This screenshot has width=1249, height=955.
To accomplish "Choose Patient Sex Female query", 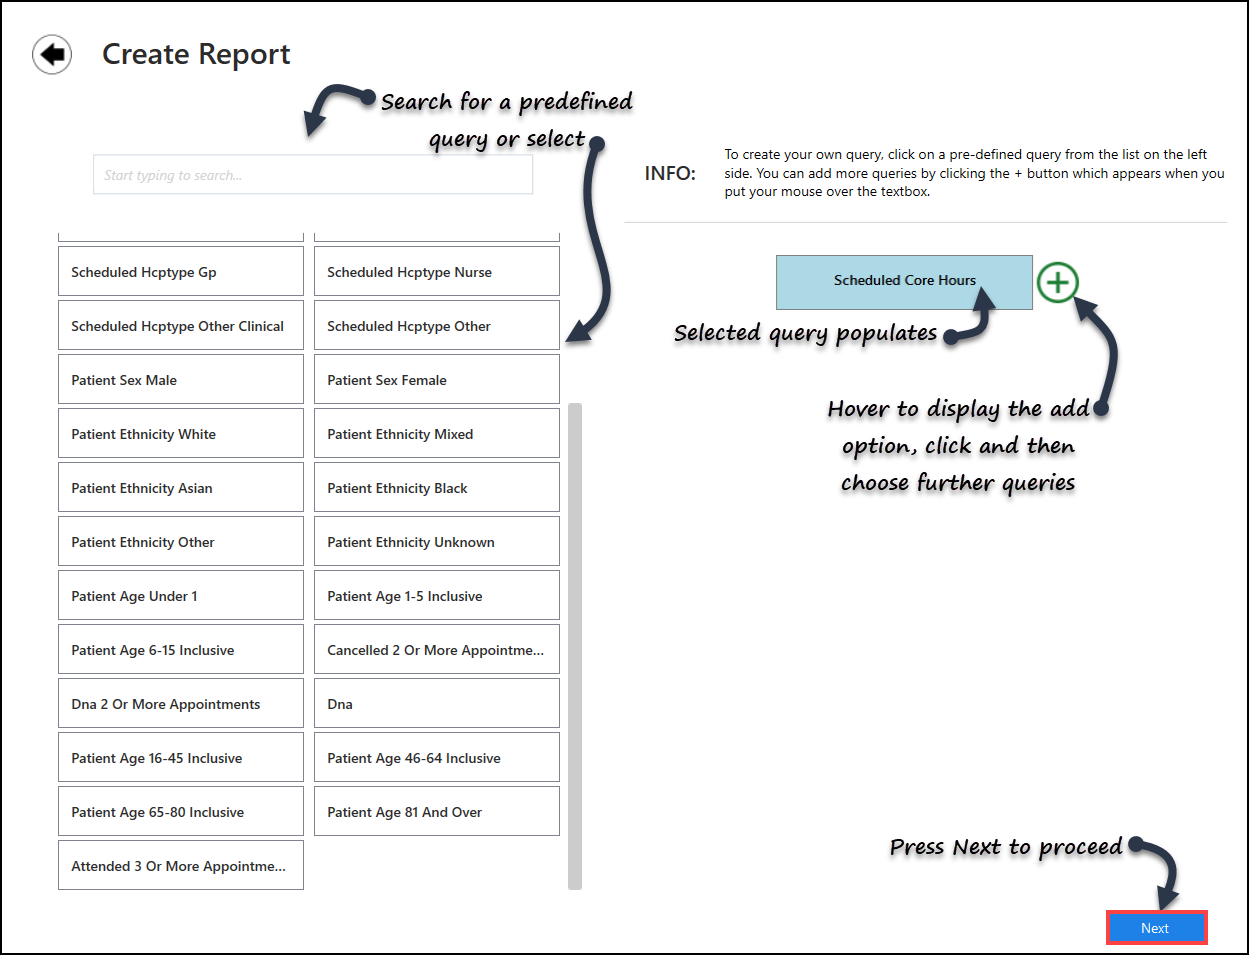I will point(436,380).
